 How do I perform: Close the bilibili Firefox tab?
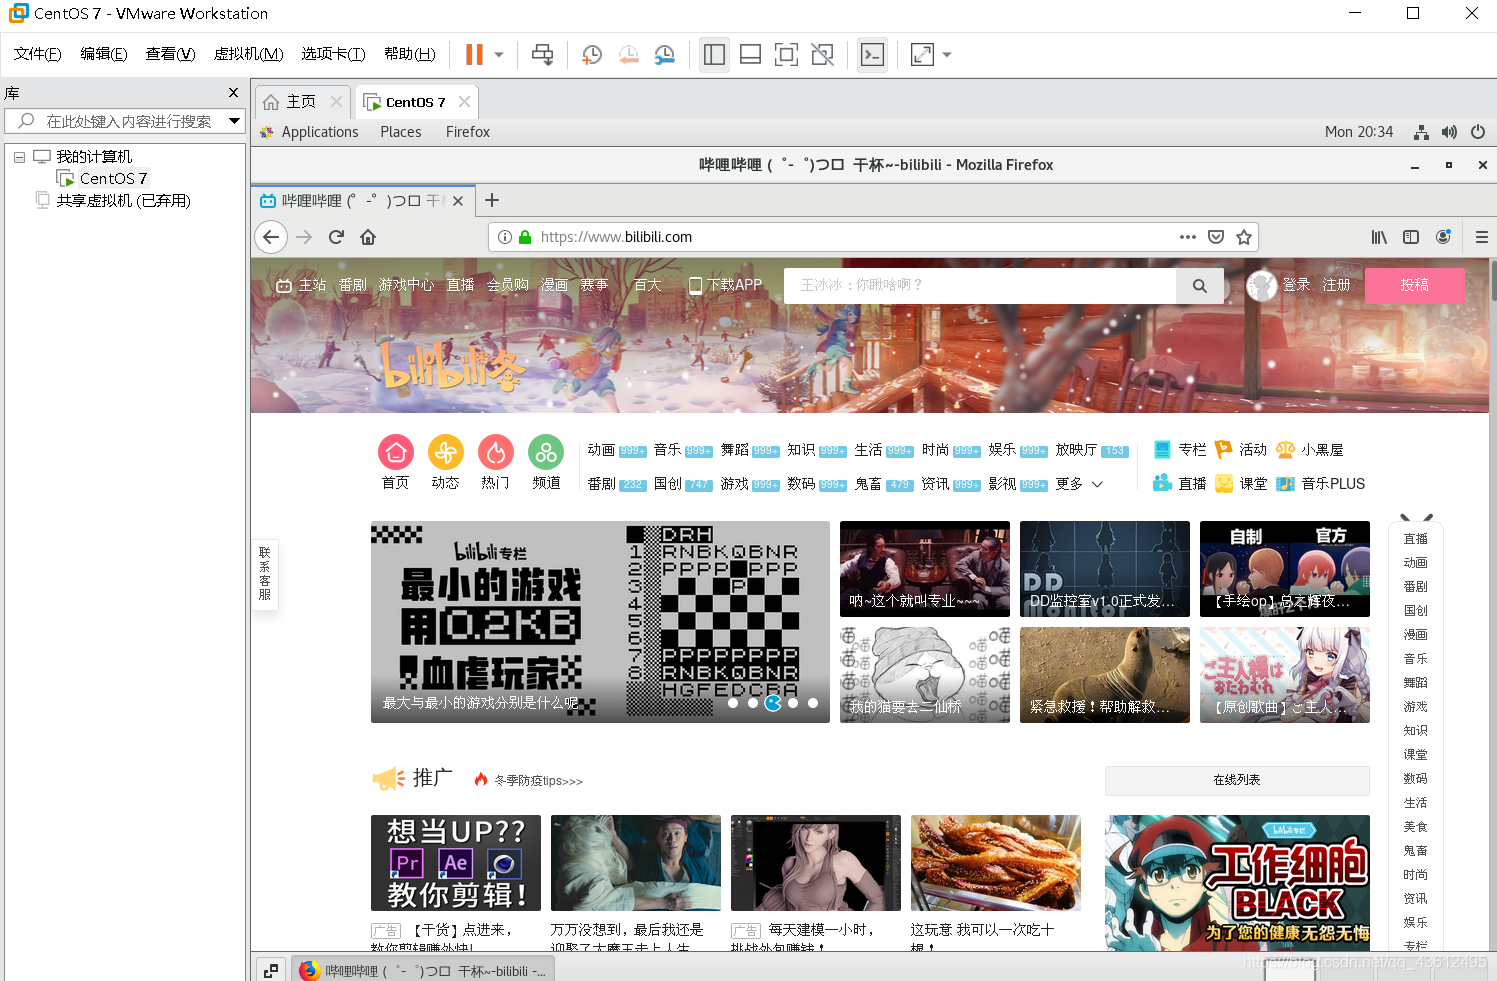click(x=457, y=201)
